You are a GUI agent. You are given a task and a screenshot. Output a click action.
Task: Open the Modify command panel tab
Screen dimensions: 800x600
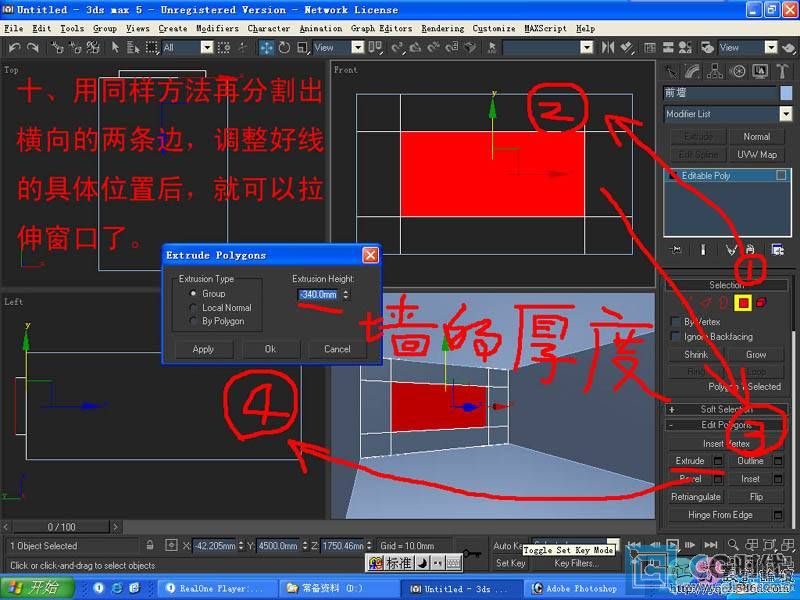pos(692,71)
